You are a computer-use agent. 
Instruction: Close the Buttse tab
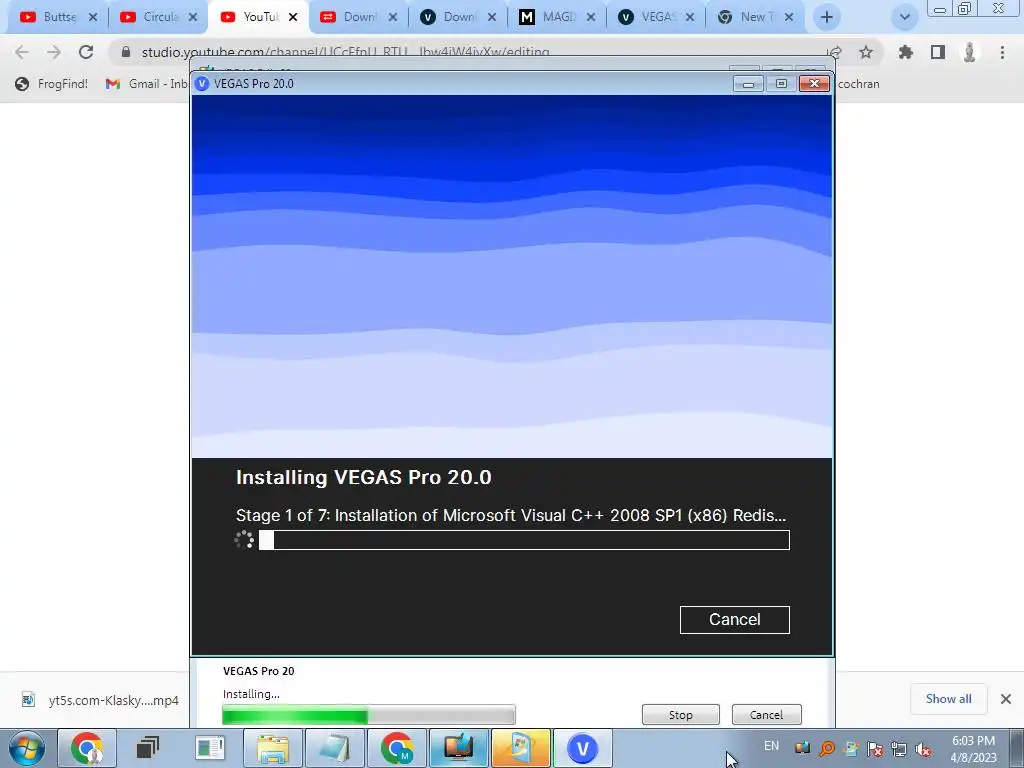pos(93,17)
